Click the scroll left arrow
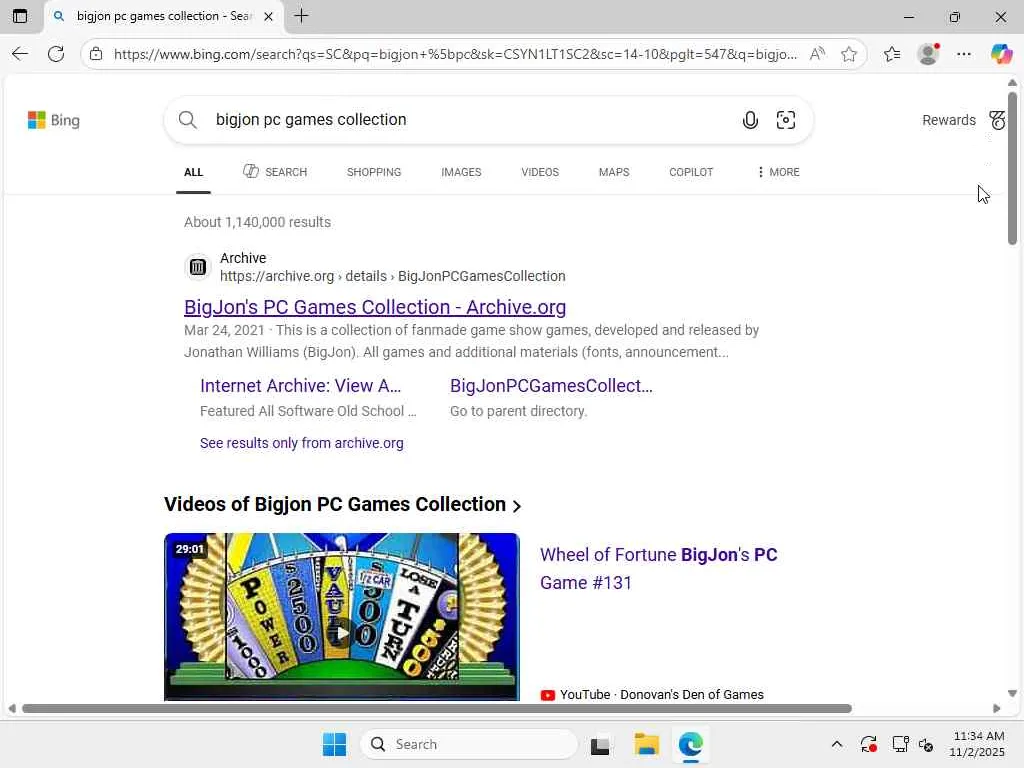The width and height of the screenshot is (1024, 768). point(11,709)
